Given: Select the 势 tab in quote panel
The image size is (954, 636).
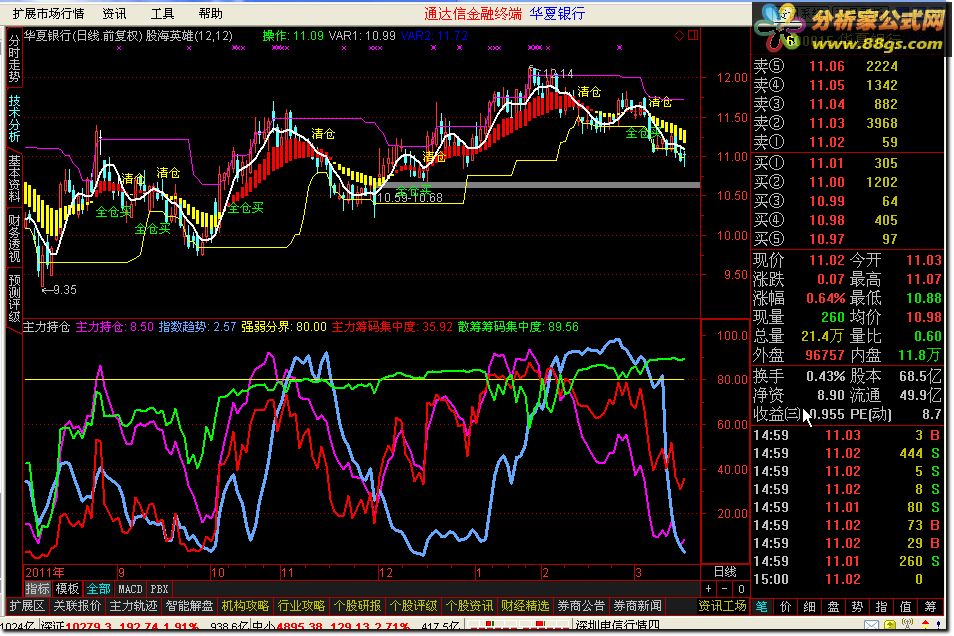Looking at the screenshot, I should pos(857,607).
